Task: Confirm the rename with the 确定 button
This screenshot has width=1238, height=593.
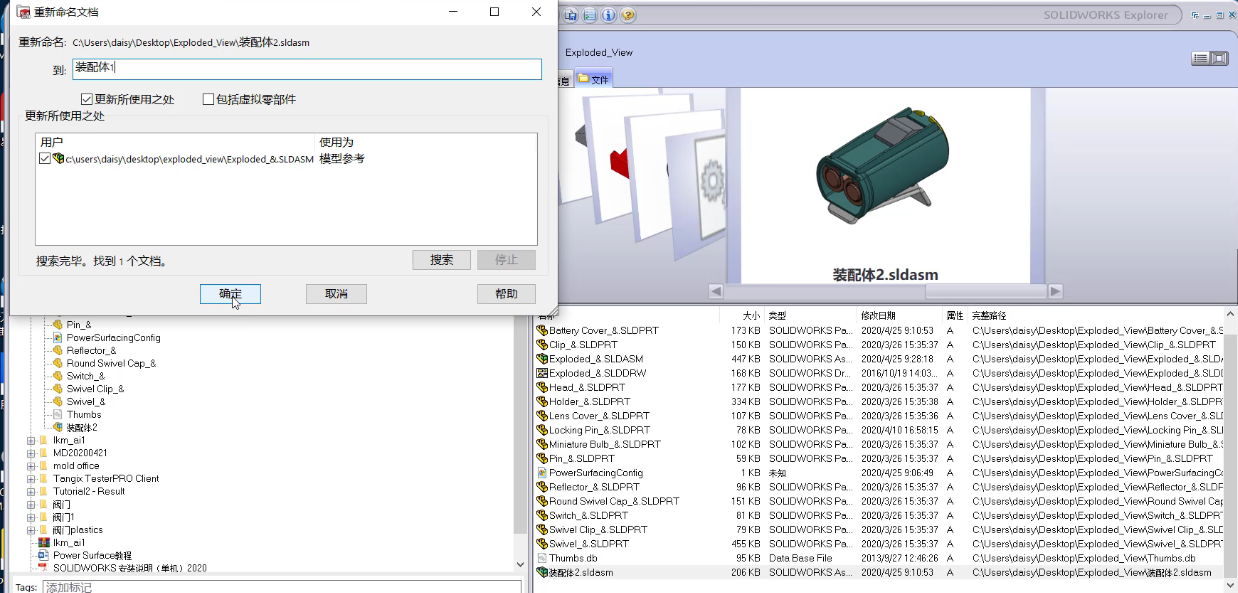Action: 230,293
